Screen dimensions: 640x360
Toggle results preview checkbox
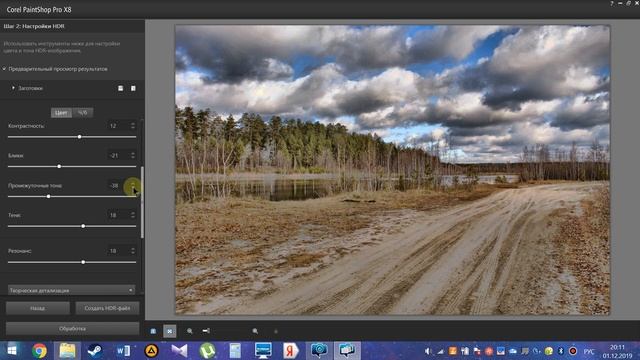pyautogui.click(x=4, y=69)
